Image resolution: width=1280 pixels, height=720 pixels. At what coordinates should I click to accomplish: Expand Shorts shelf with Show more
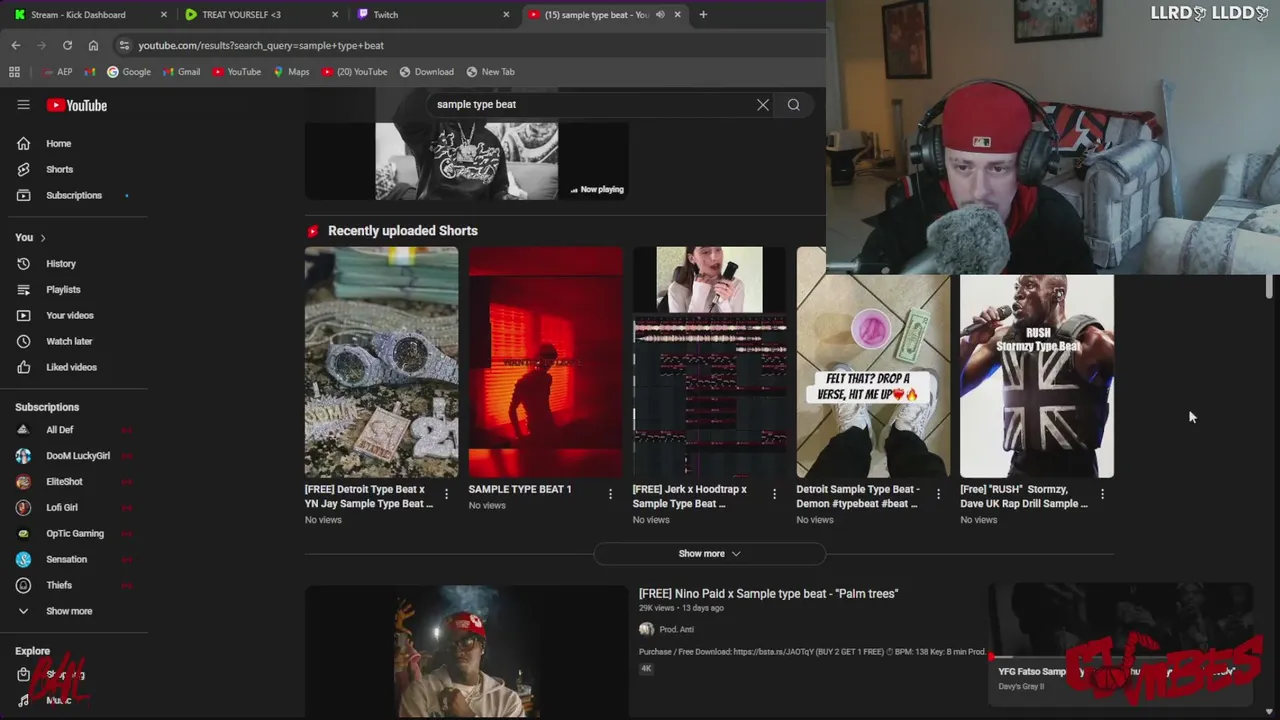coord(710,553)
